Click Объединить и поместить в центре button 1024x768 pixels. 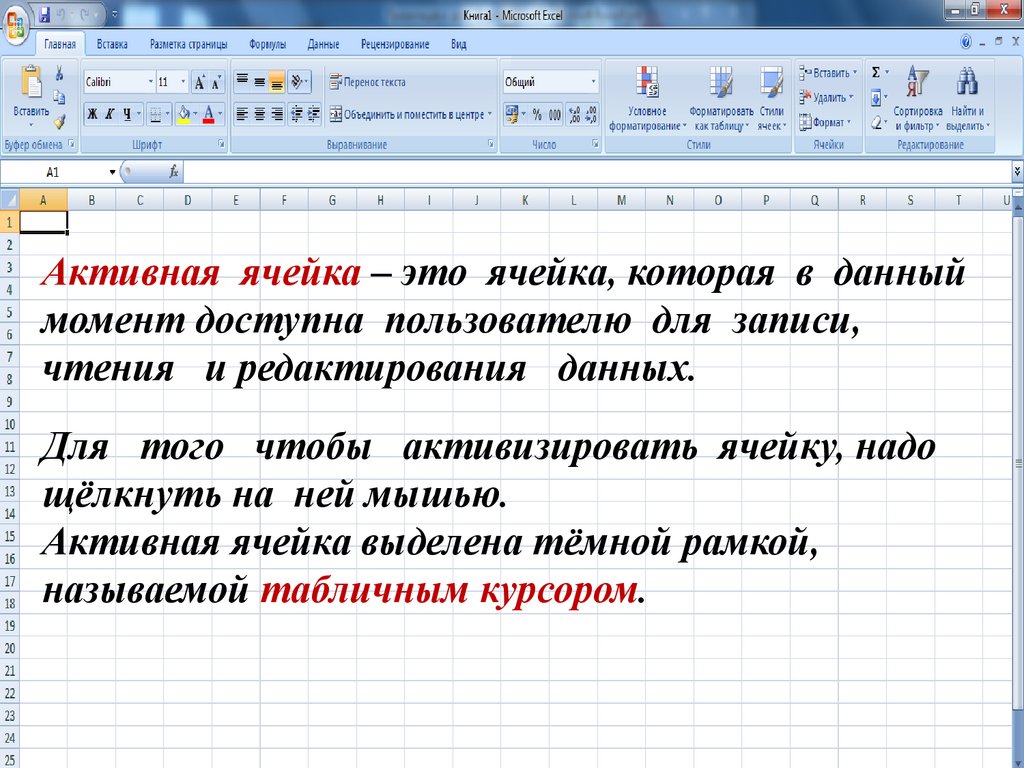tap(412, 114)
